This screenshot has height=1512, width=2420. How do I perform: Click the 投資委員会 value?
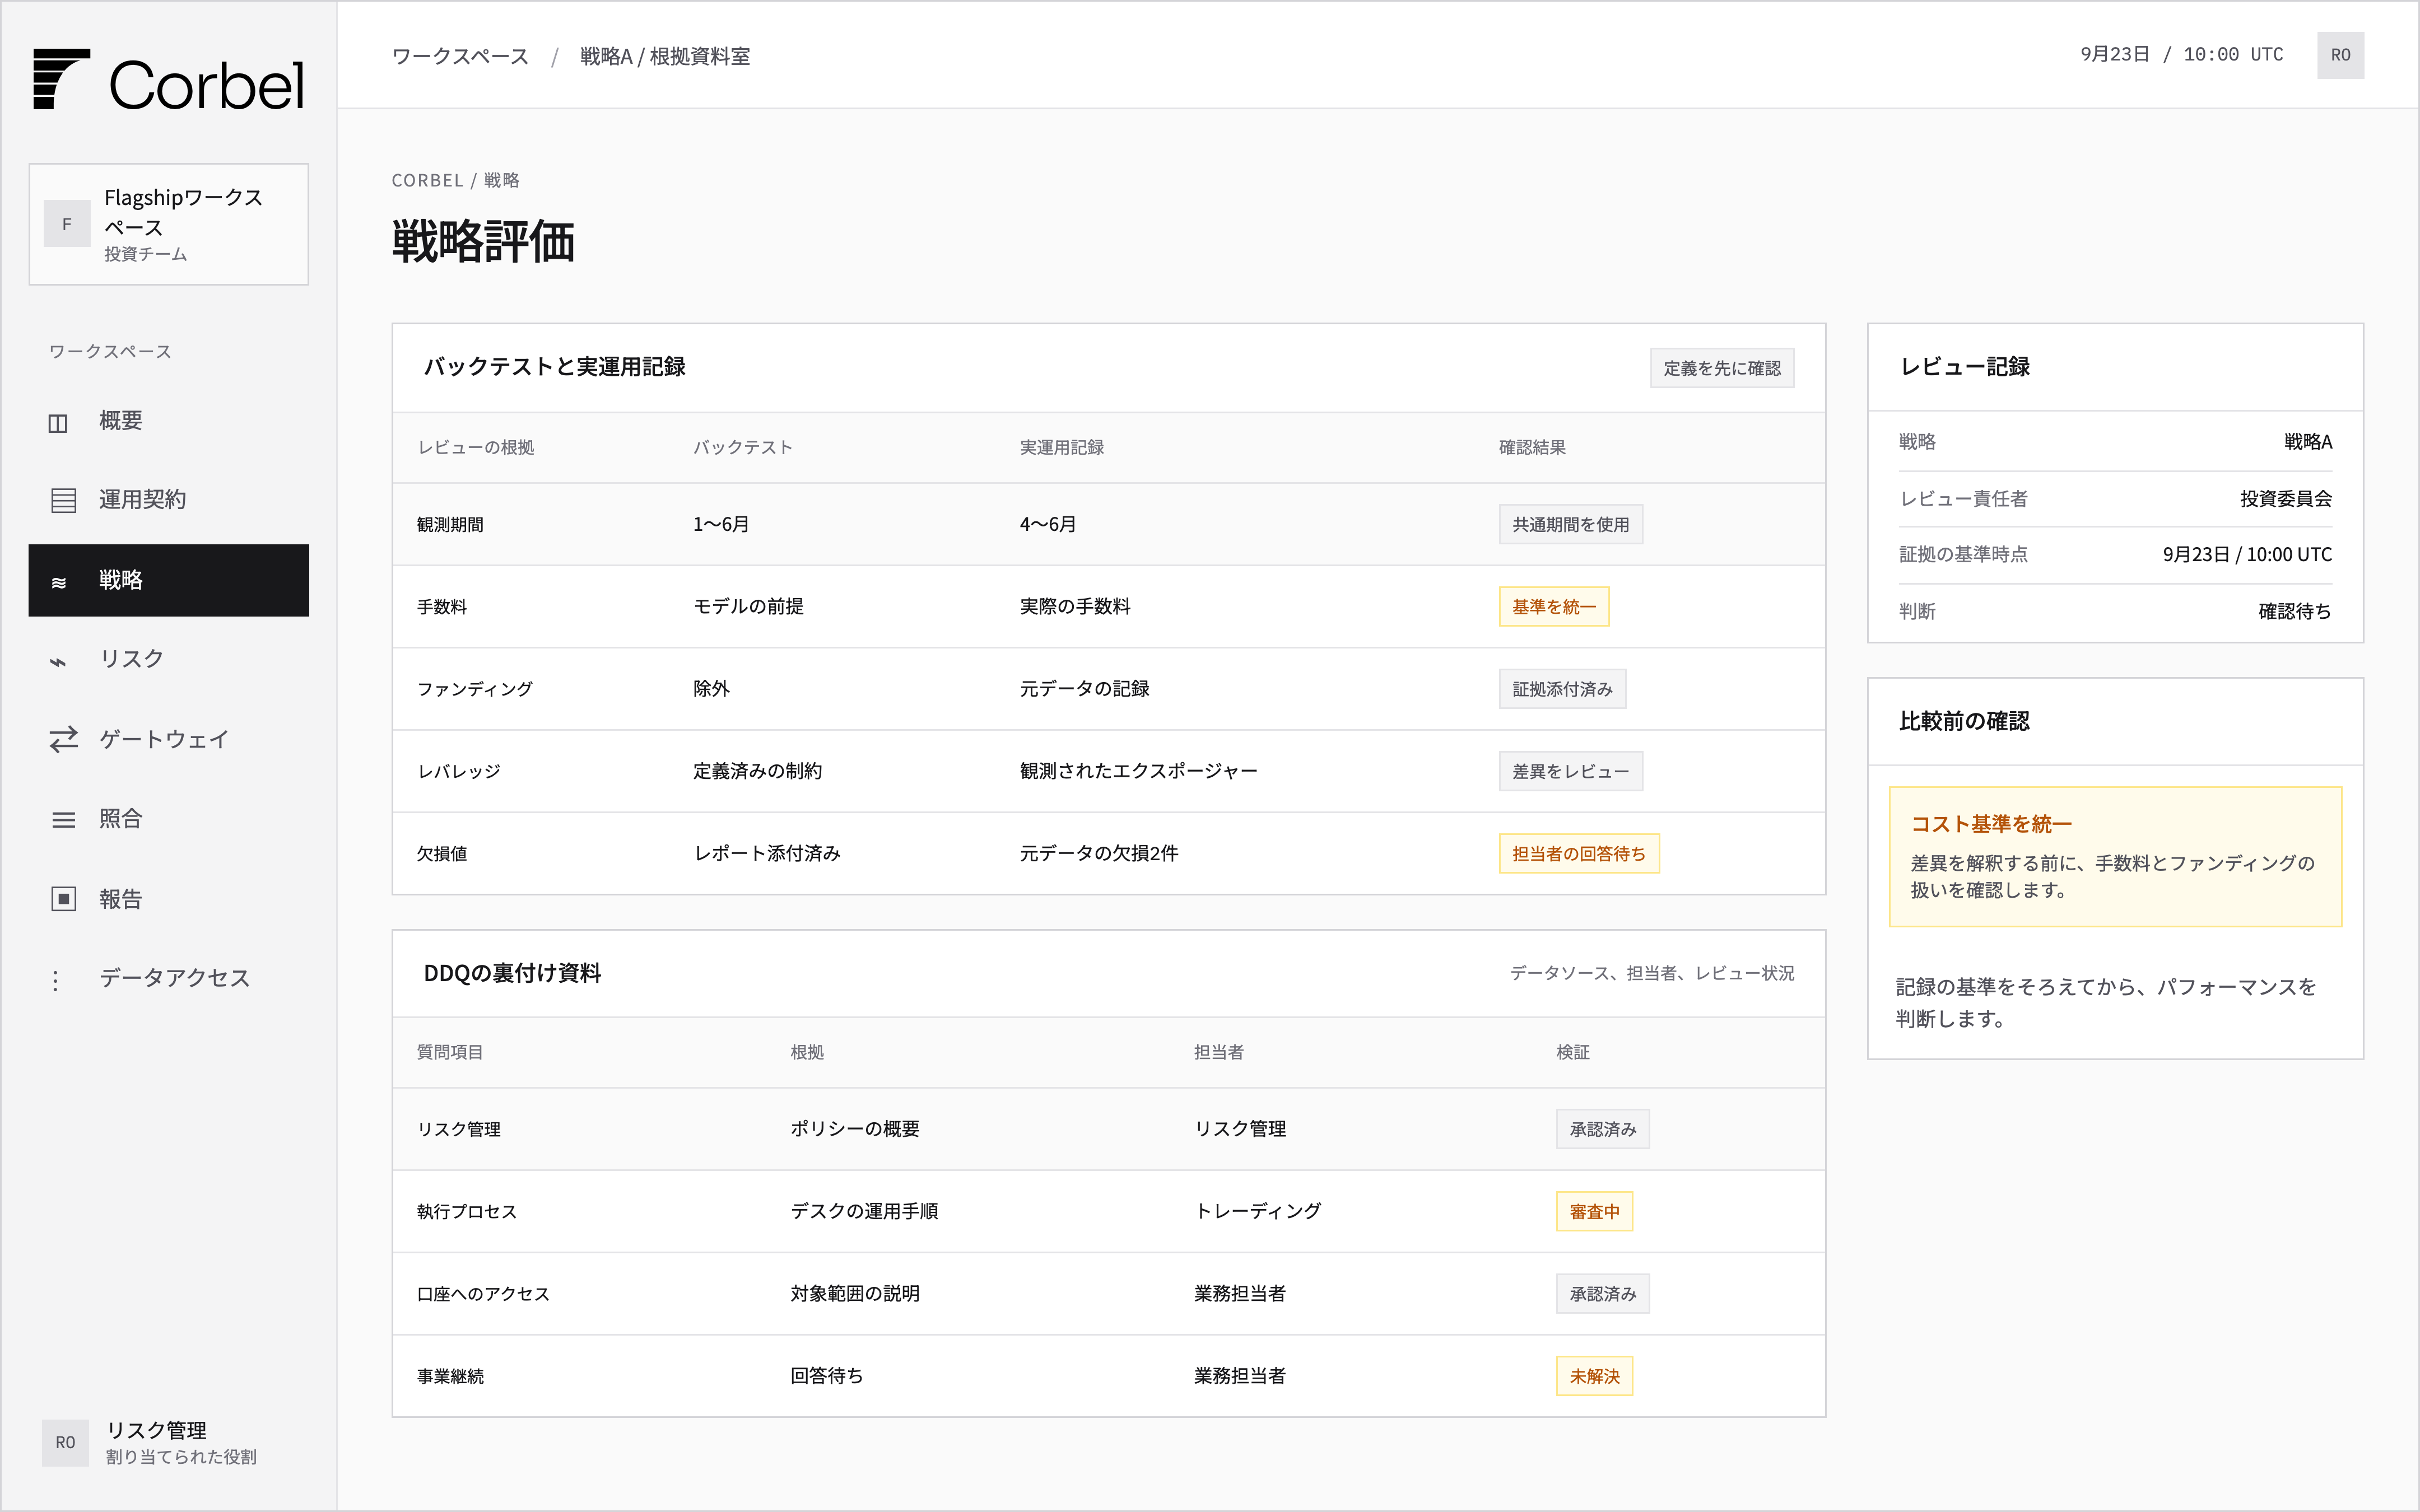2285,498
